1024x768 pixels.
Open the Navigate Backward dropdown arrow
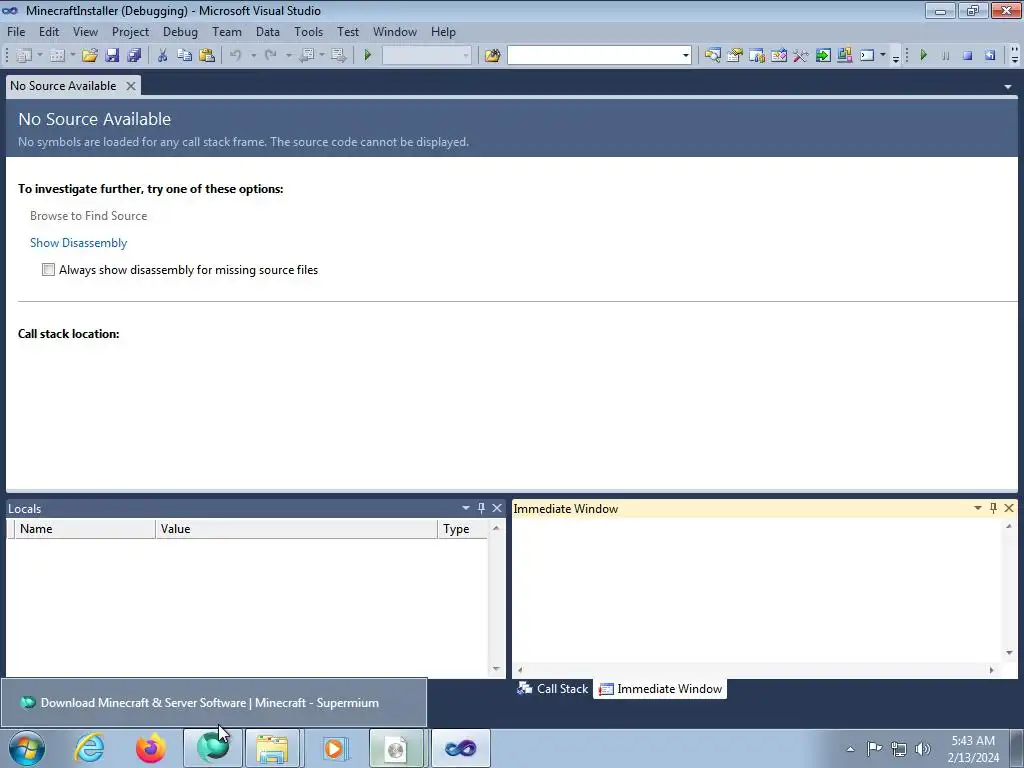[322, 56]
